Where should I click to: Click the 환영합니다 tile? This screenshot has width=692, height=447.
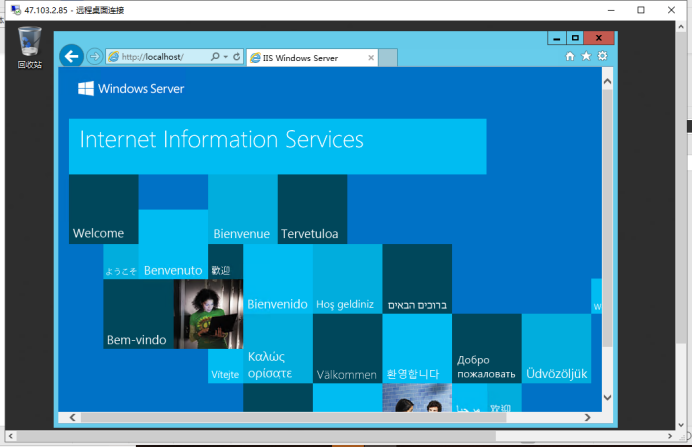[417, 349]
